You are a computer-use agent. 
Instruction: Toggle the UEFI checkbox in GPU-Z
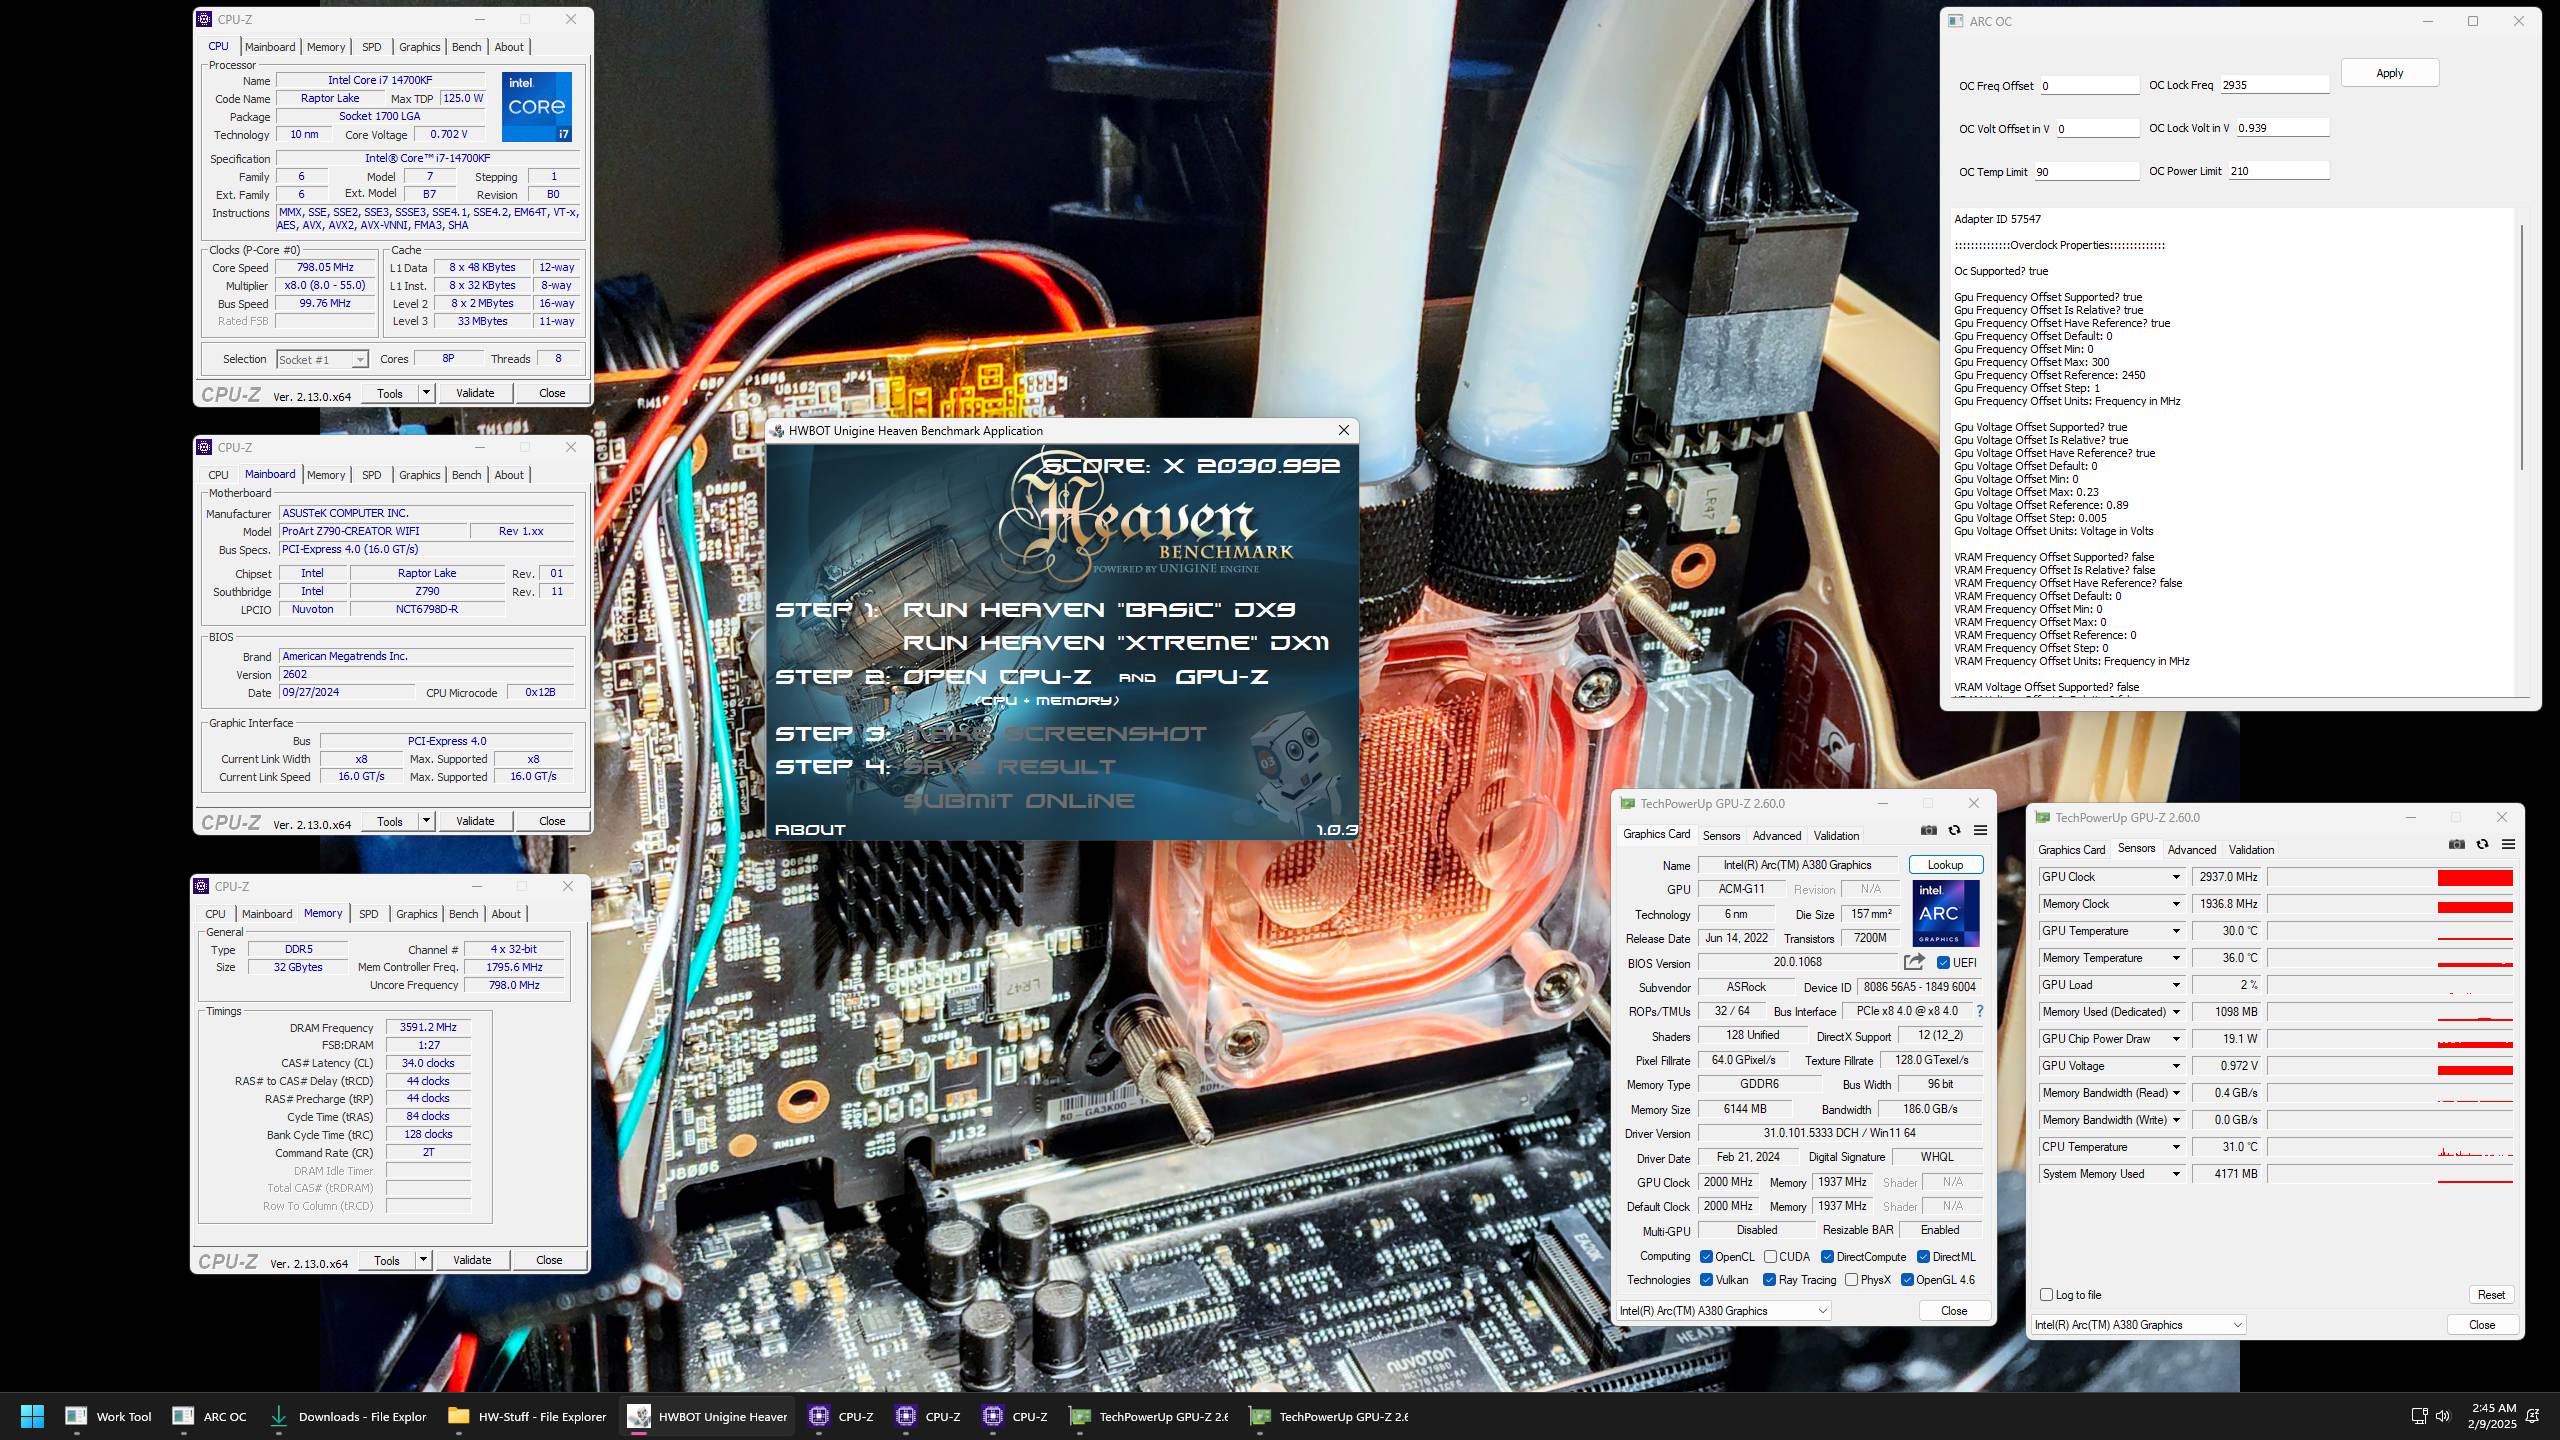click(x=1943, y=963)
